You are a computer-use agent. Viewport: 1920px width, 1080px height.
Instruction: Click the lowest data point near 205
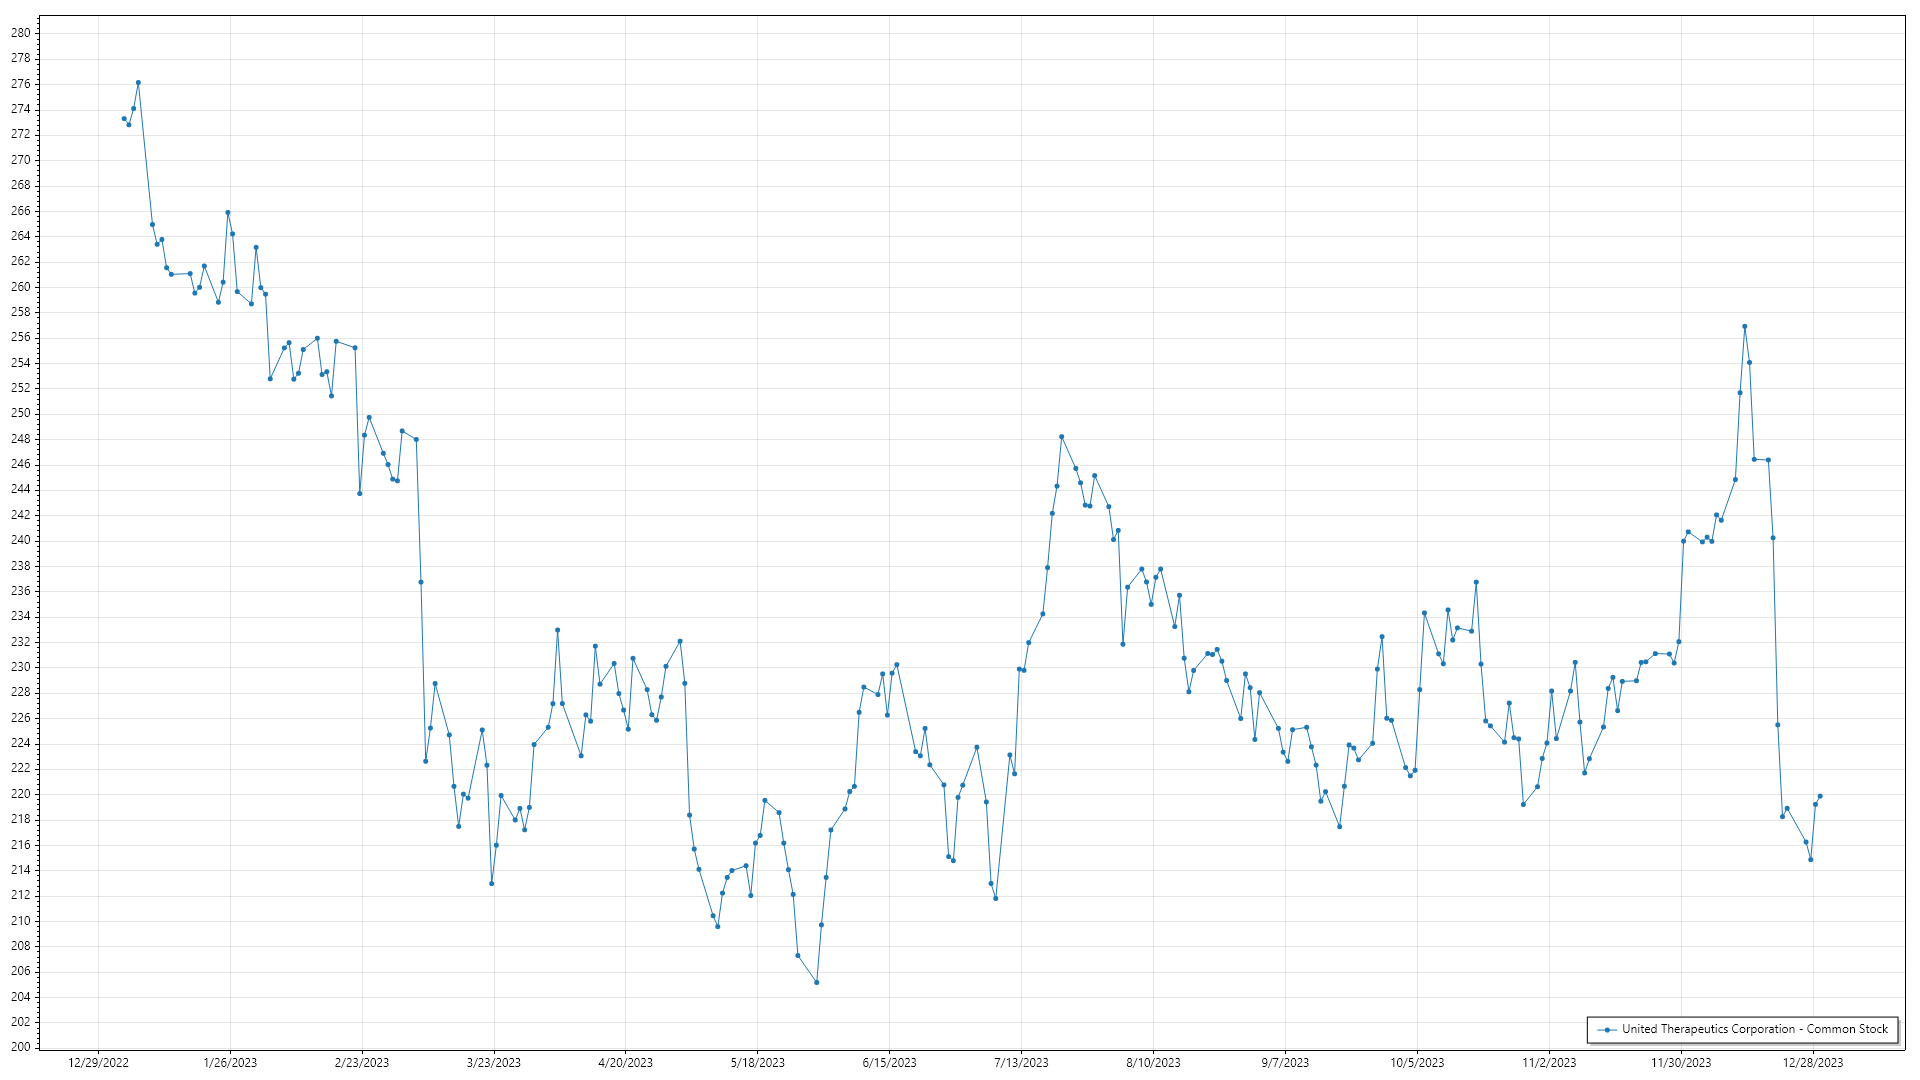pos(817,982)
